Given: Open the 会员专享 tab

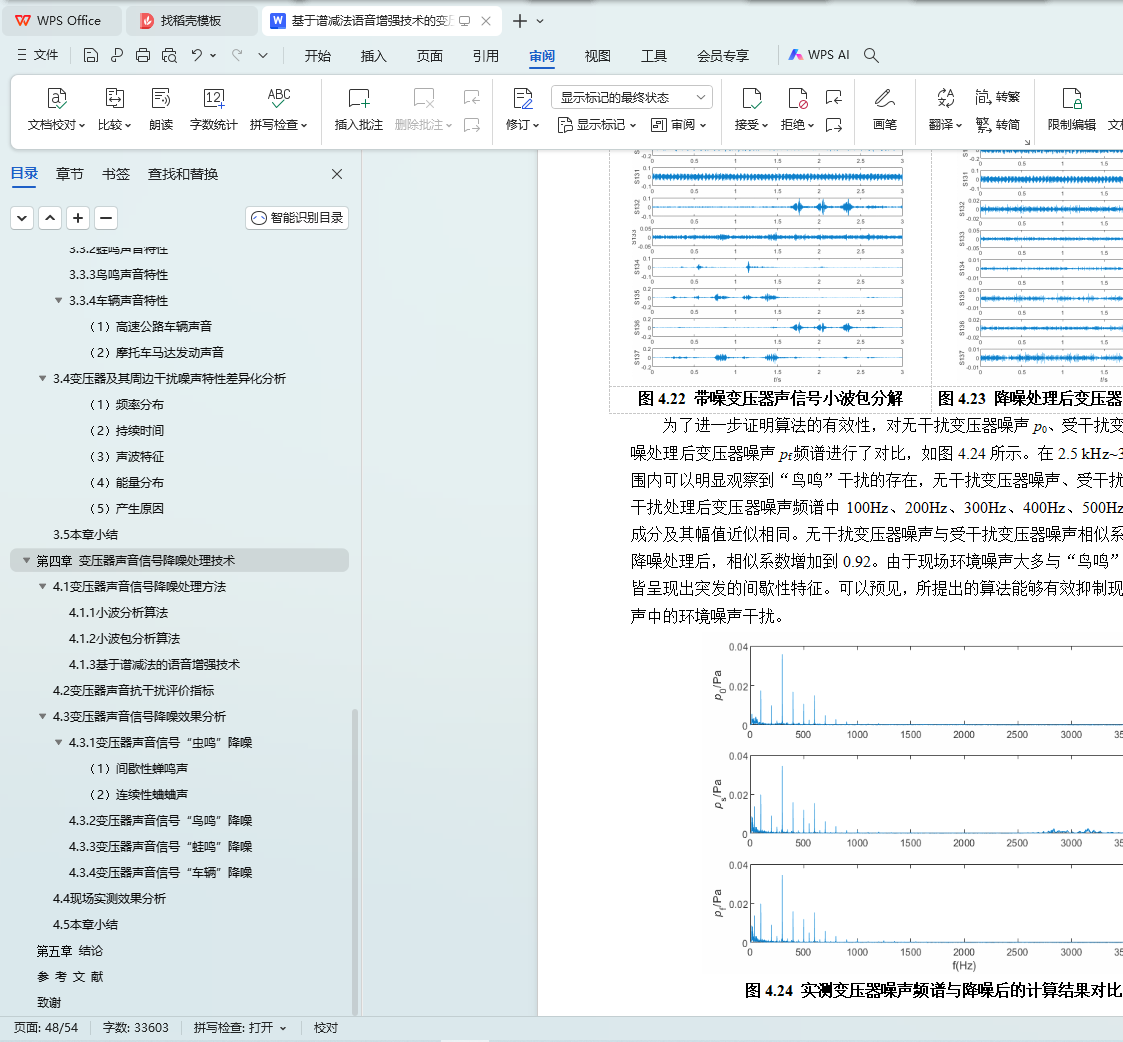Looking at the screenshot, I should (723, 56).
